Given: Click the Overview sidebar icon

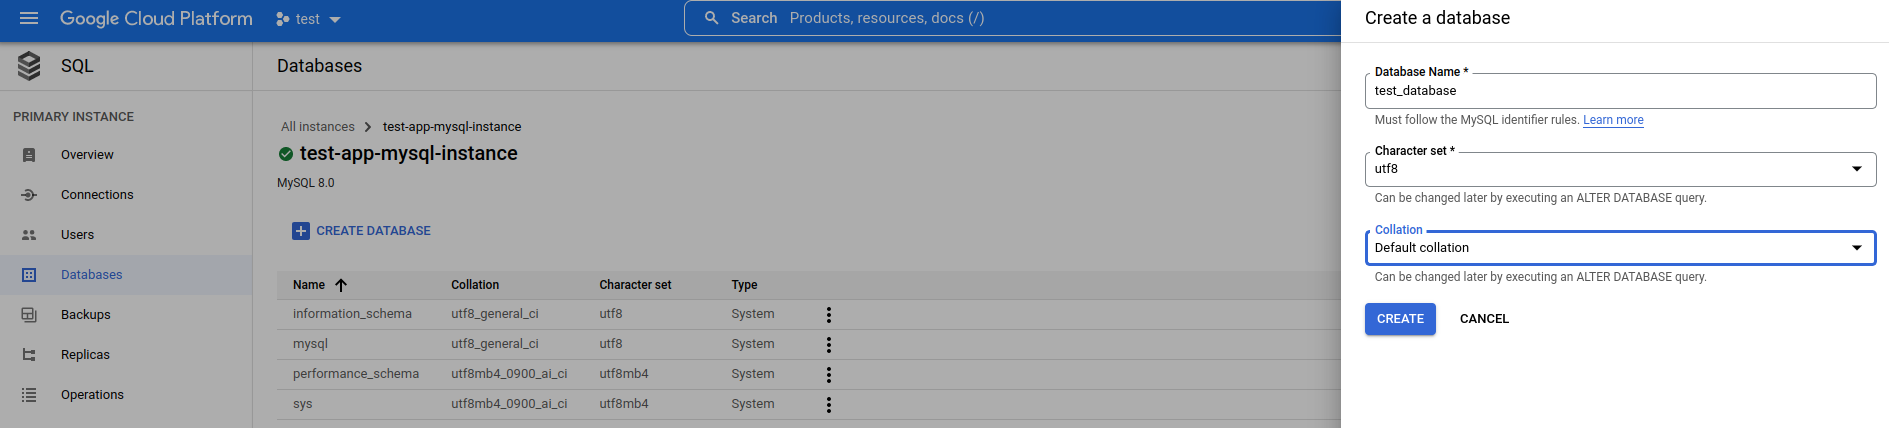Looking at the screenshot, I should click(29, 155).
